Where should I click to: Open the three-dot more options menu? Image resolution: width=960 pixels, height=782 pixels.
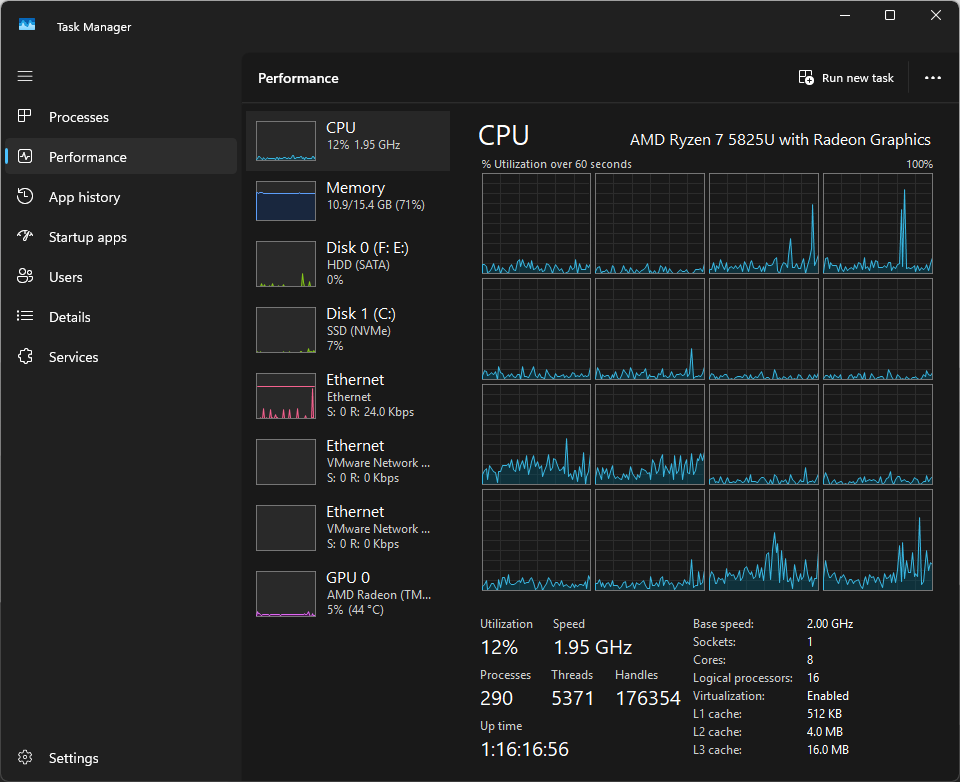click(x=932, y=78)
